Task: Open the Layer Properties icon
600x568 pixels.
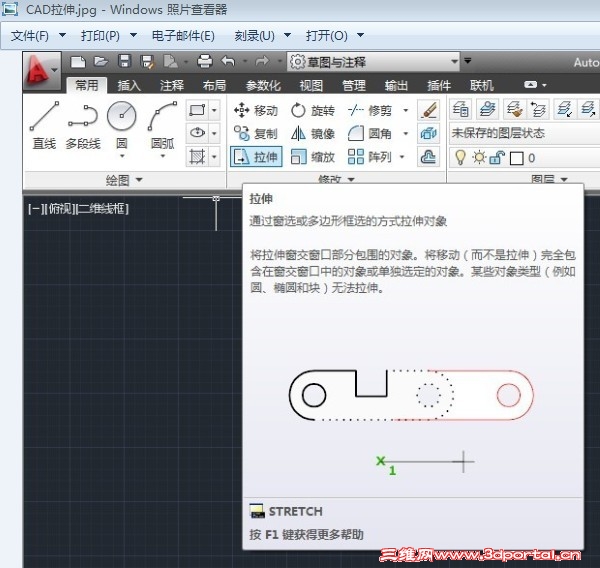Action: coord(460,109)
